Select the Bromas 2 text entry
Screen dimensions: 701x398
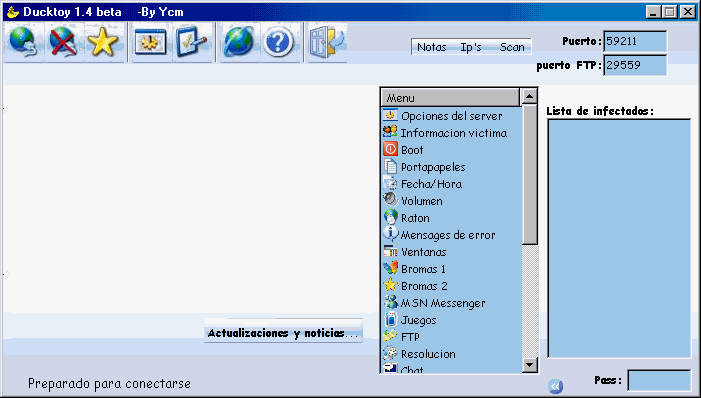point(424,286)
